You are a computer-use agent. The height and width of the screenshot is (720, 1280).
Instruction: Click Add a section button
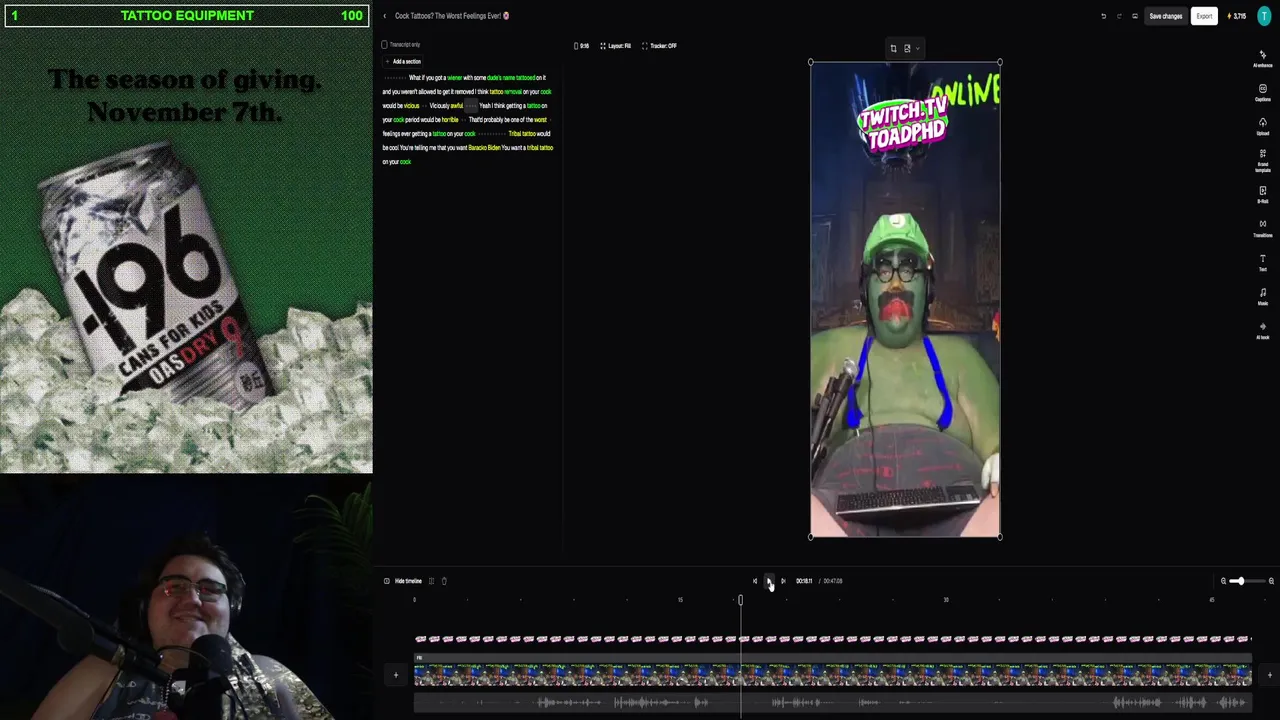click(x=403, y=62)
